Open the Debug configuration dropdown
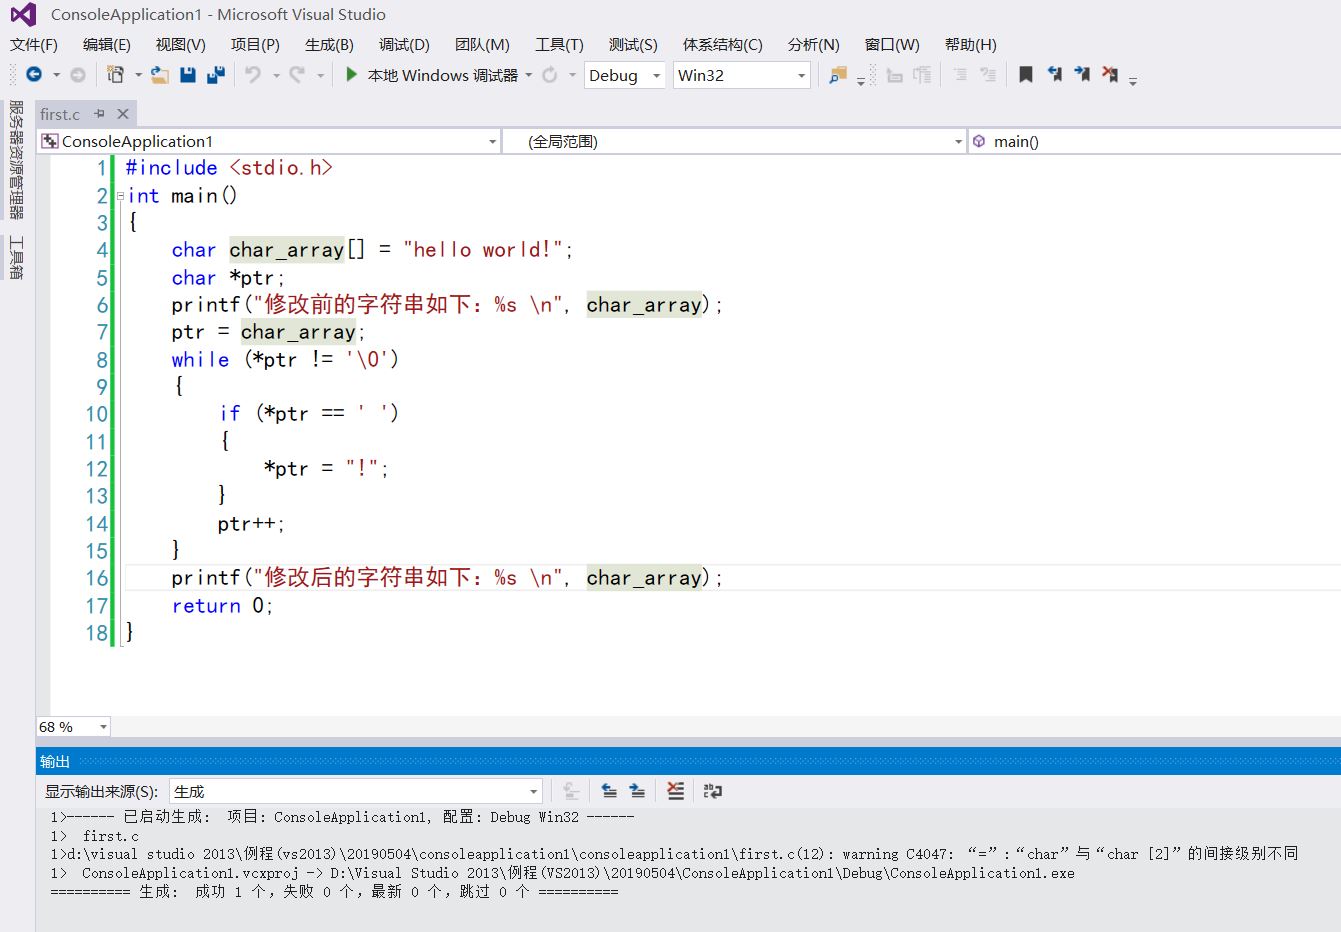Viewport: 1341px width, 932px height. [x=625, y=75]
